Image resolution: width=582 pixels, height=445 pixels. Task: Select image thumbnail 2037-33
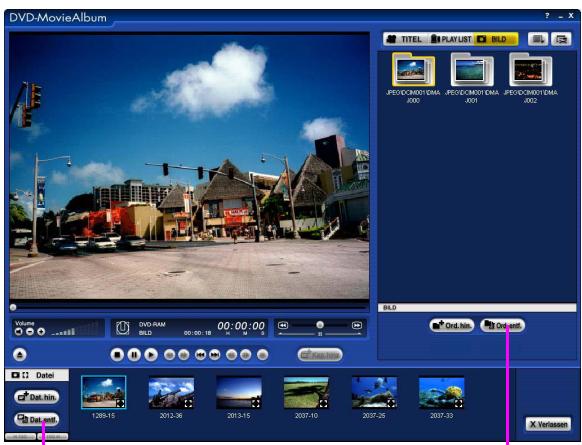pyautogui.click(x=442, y=393)
